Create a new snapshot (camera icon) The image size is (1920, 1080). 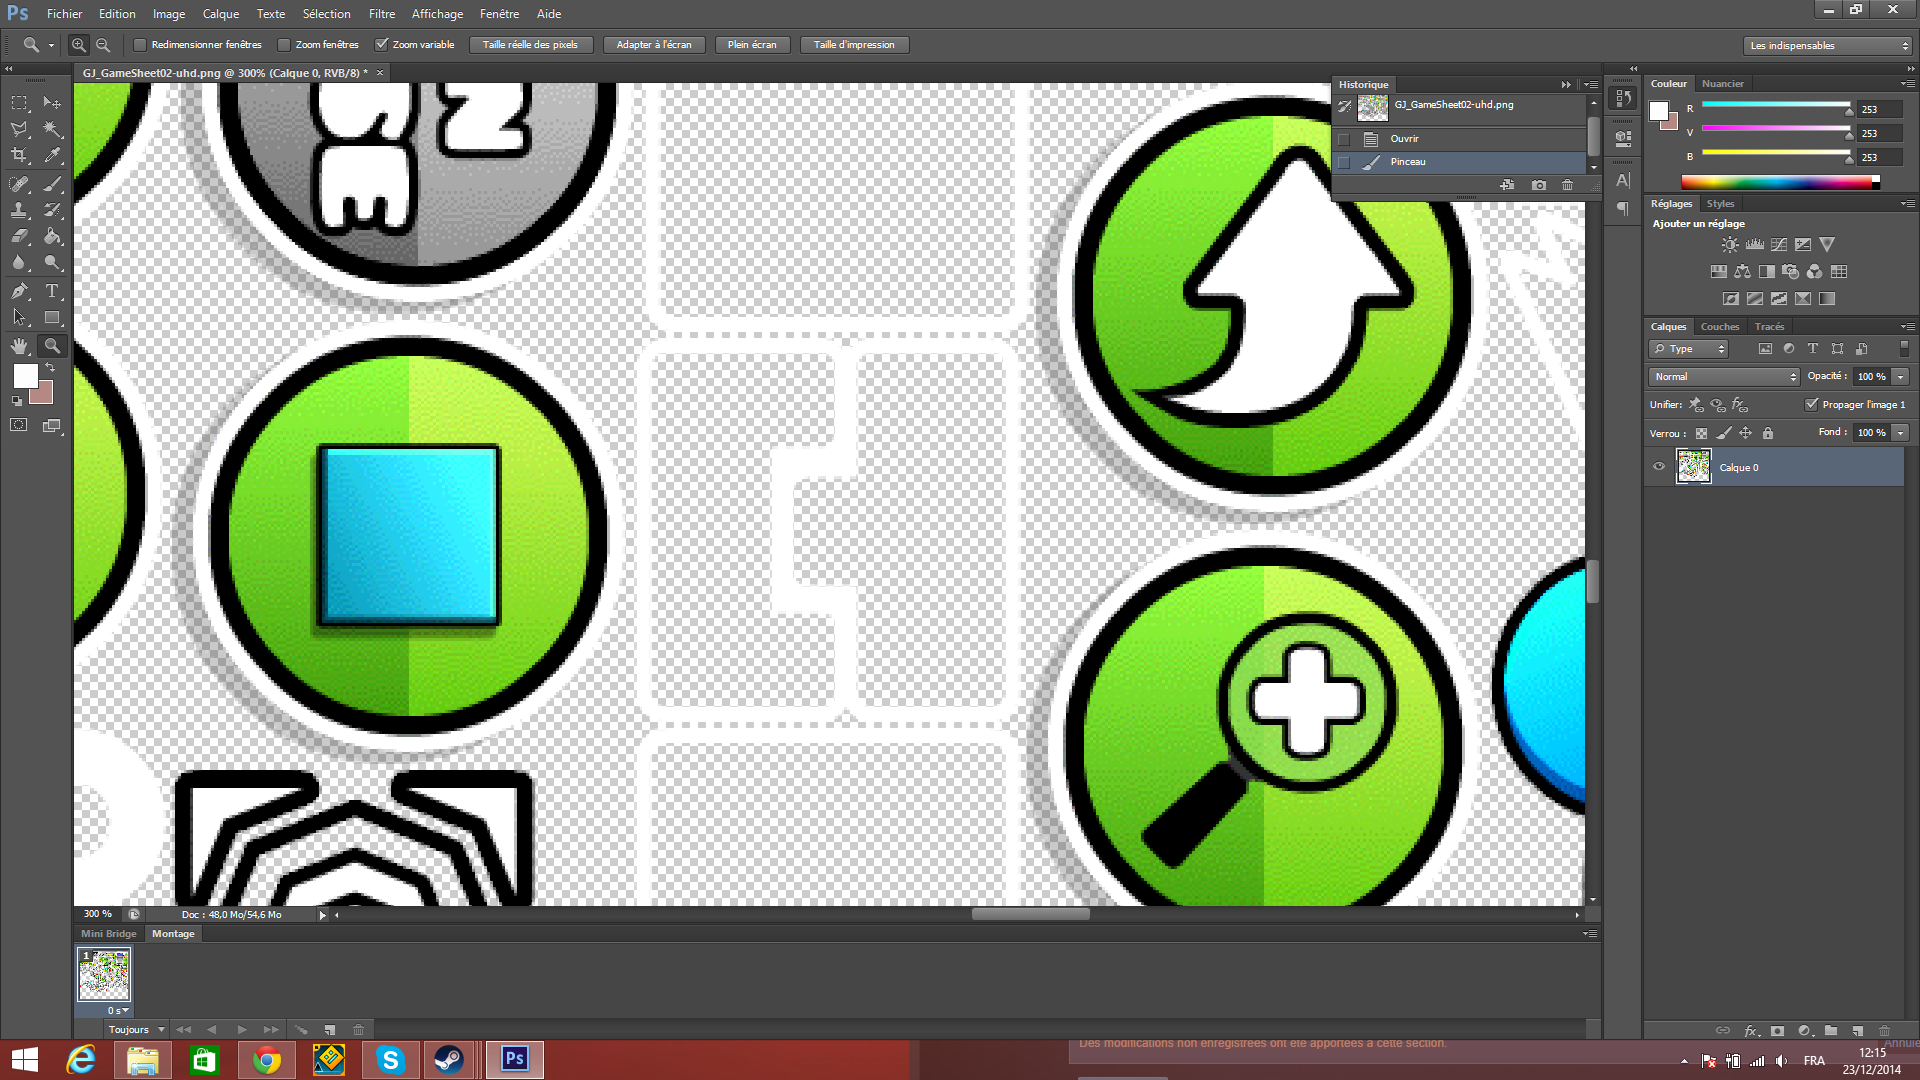(1538, 185)
